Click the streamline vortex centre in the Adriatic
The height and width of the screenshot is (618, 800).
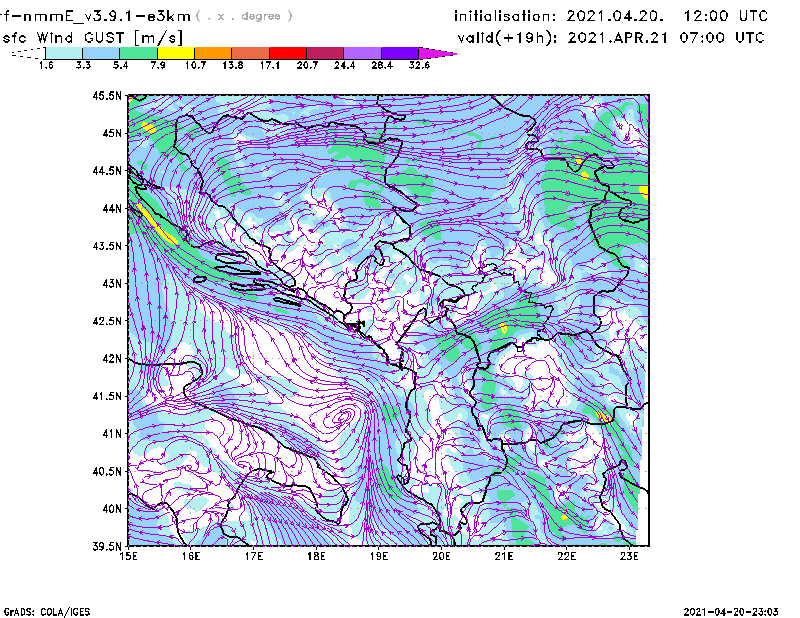point(343,415)
